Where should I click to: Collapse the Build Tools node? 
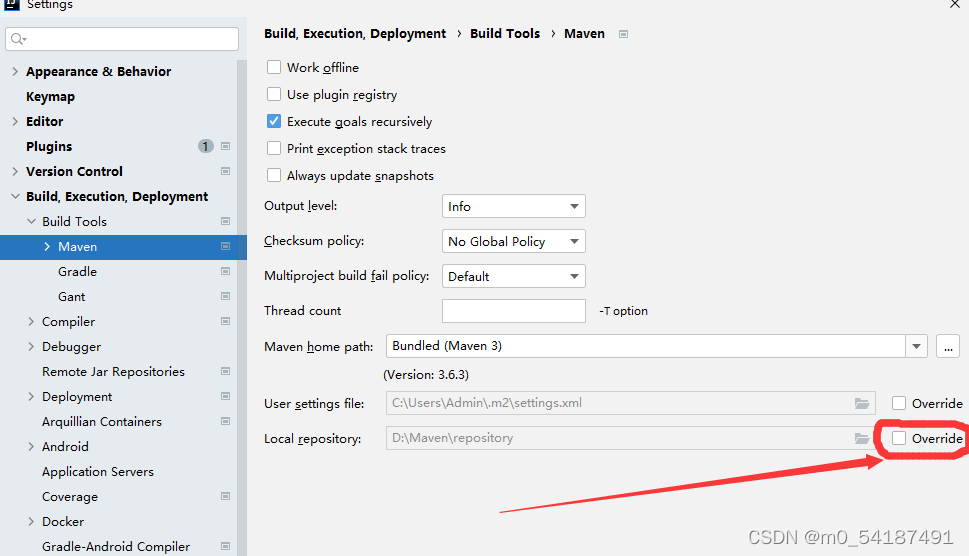[31, 221]
